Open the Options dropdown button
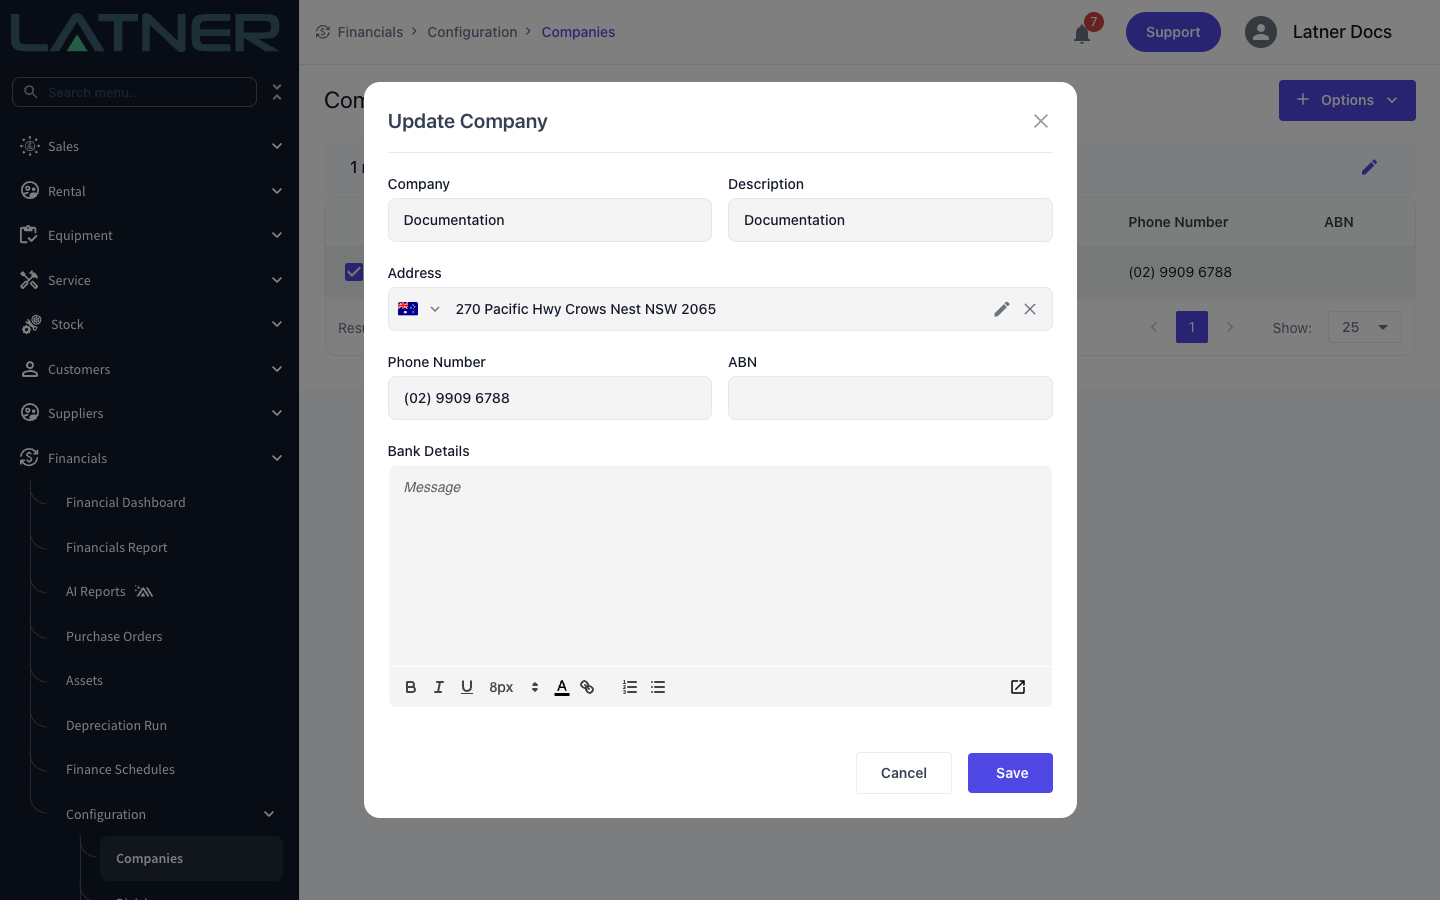The image size is (1440, 900). pyautogui.click(x=1347, y=100)
